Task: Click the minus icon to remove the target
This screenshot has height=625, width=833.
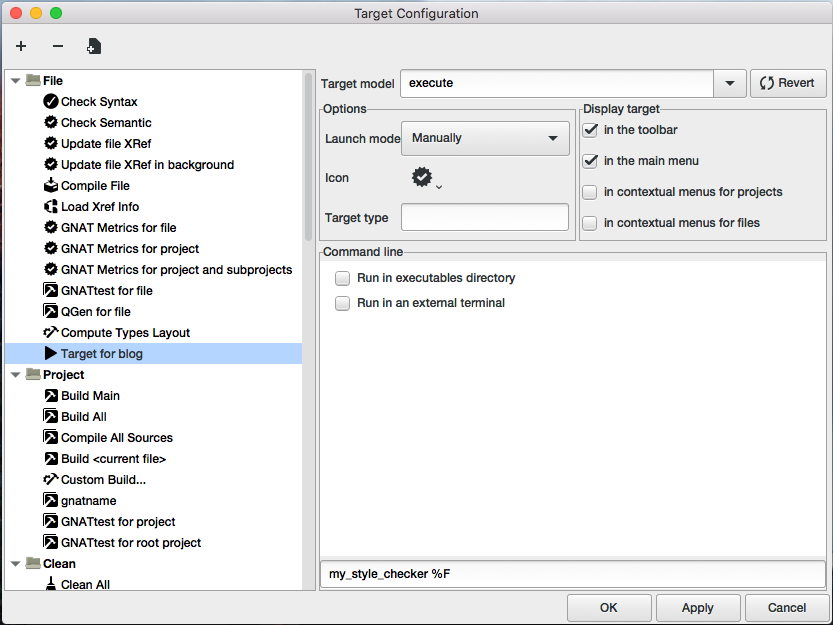Action: (57, 46)
